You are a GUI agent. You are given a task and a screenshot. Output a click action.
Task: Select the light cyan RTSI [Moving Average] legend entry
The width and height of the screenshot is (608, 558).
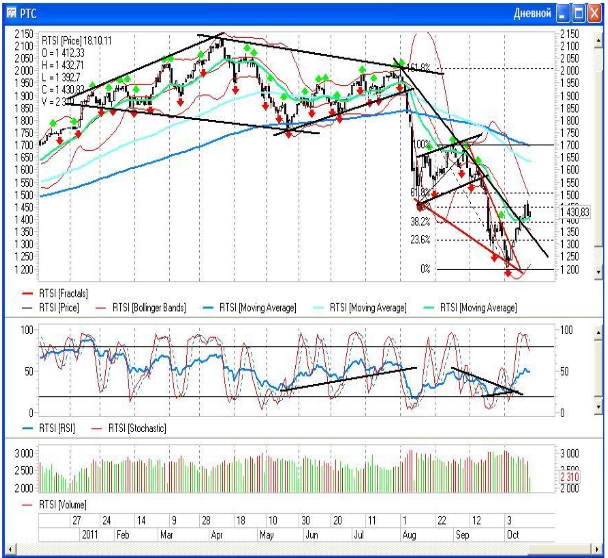tap(360, 308)
